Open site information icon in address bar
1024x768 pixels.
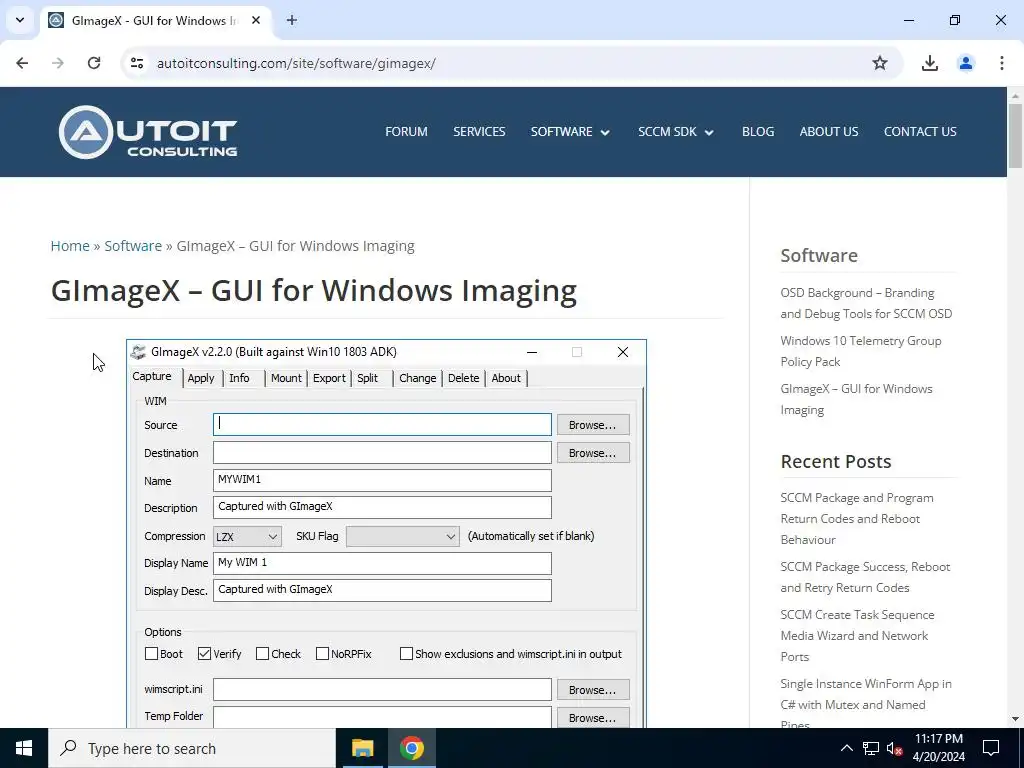tap(136, 63)
